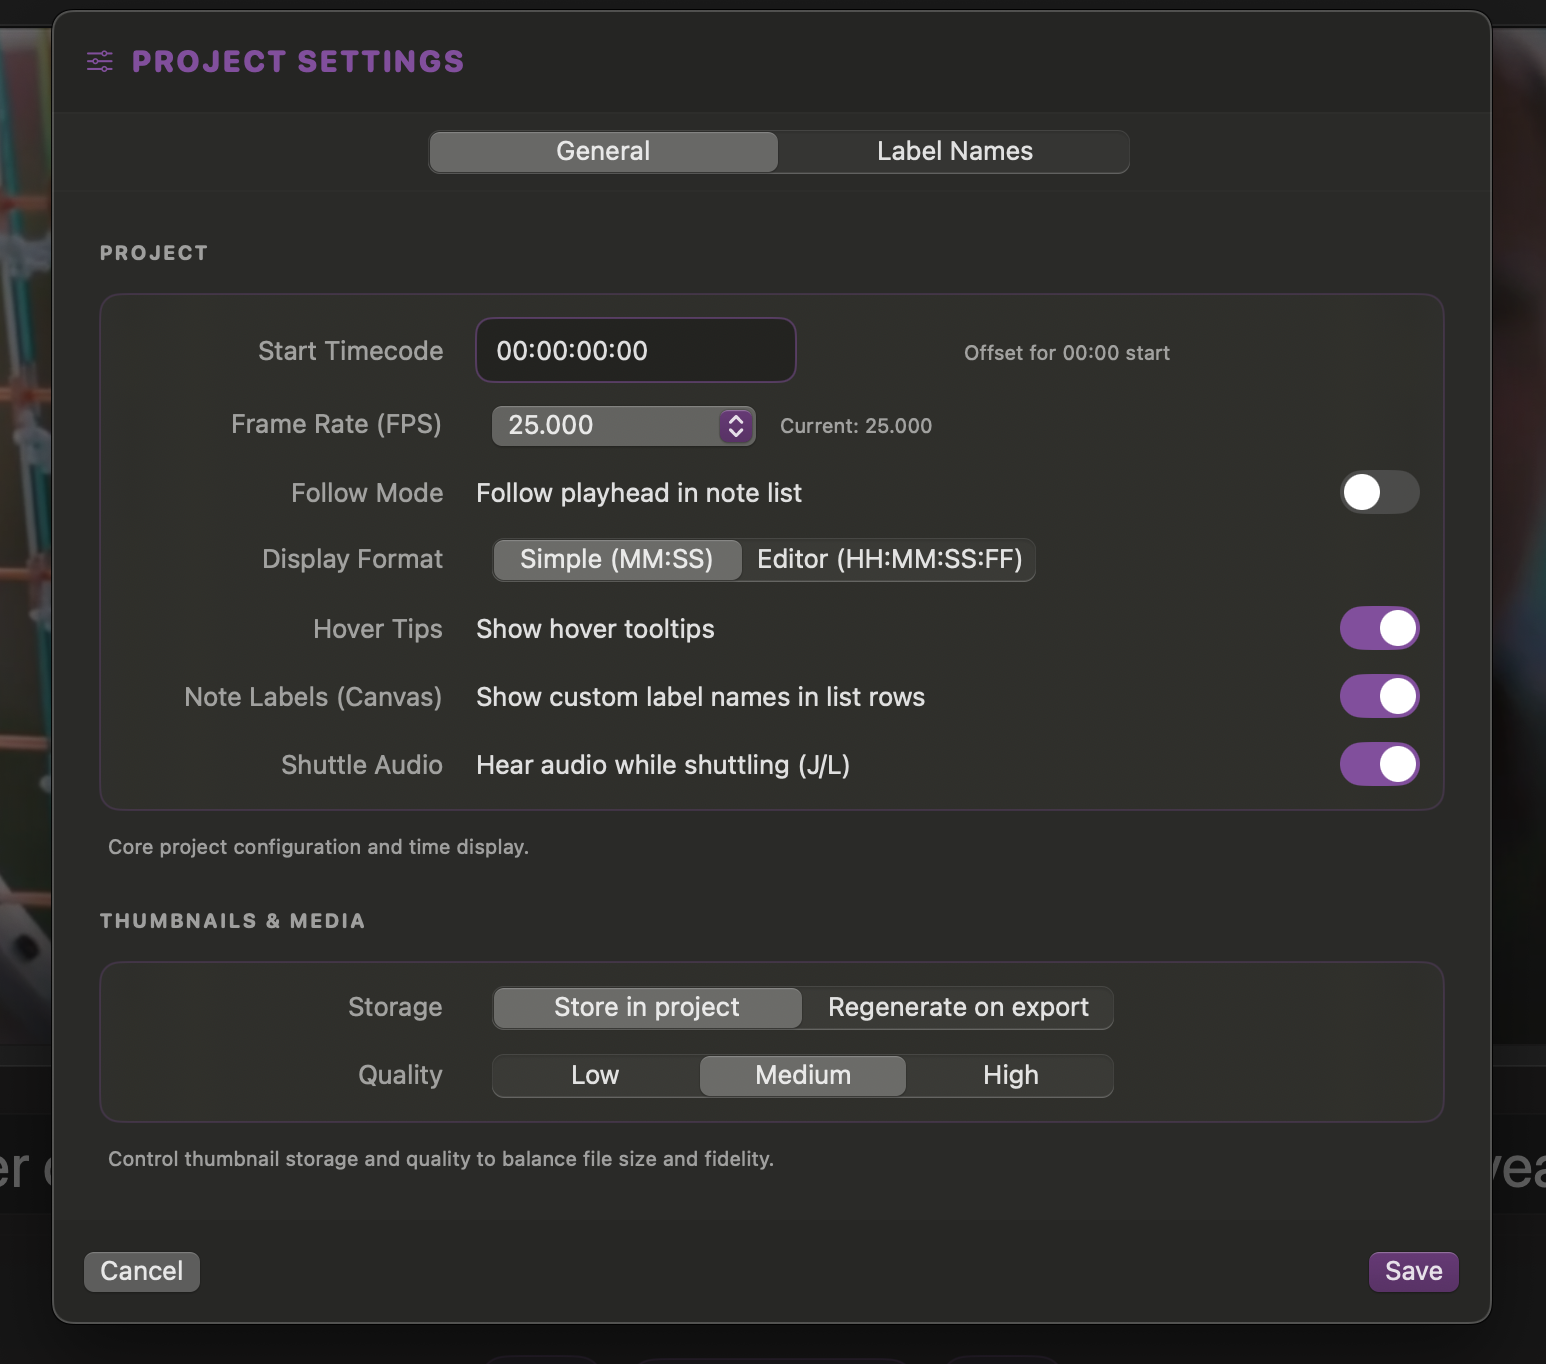Select Regenerate on export storage option

click(x=957, y=1008)
